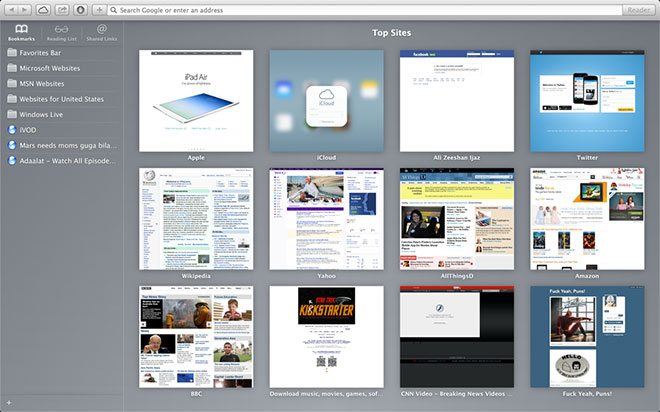Click the Wikipedia label under thumbnail

[196, 276]
